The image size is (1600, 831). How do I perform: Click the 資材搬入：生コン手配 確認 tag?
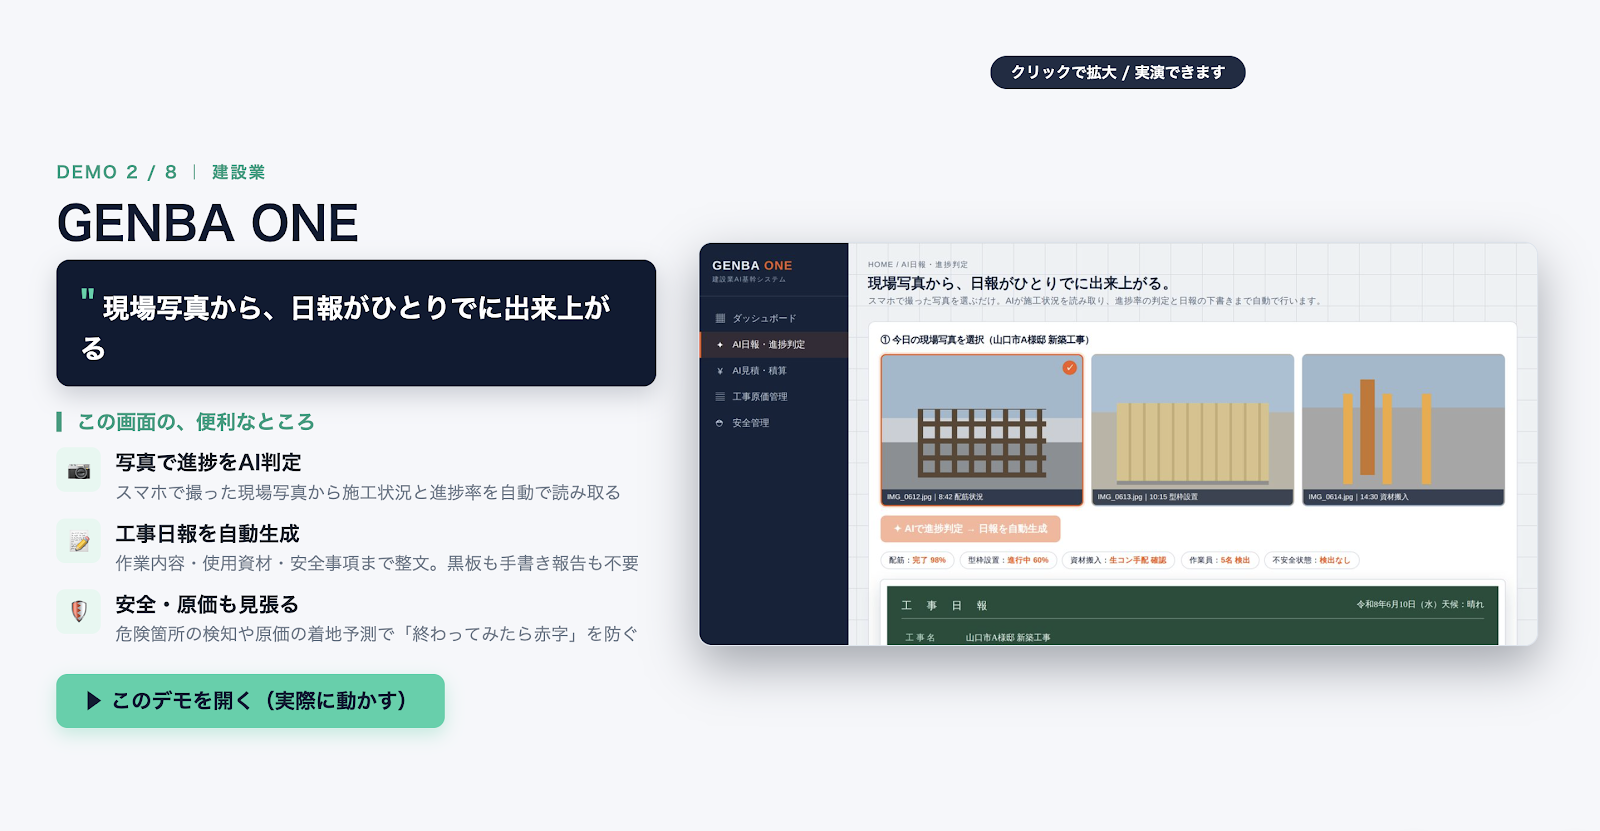1118,561
